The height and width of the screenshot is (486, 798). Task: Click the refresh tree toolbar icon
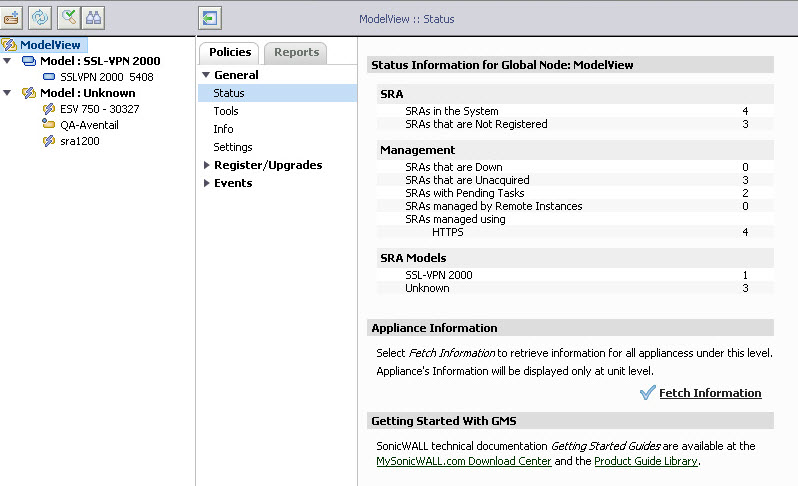point(40,18)
